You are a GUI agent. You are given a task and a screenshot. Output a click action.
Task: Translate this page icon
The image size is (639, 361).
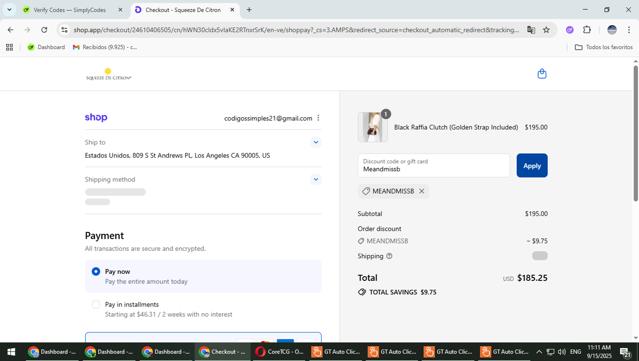click(531, 30)
